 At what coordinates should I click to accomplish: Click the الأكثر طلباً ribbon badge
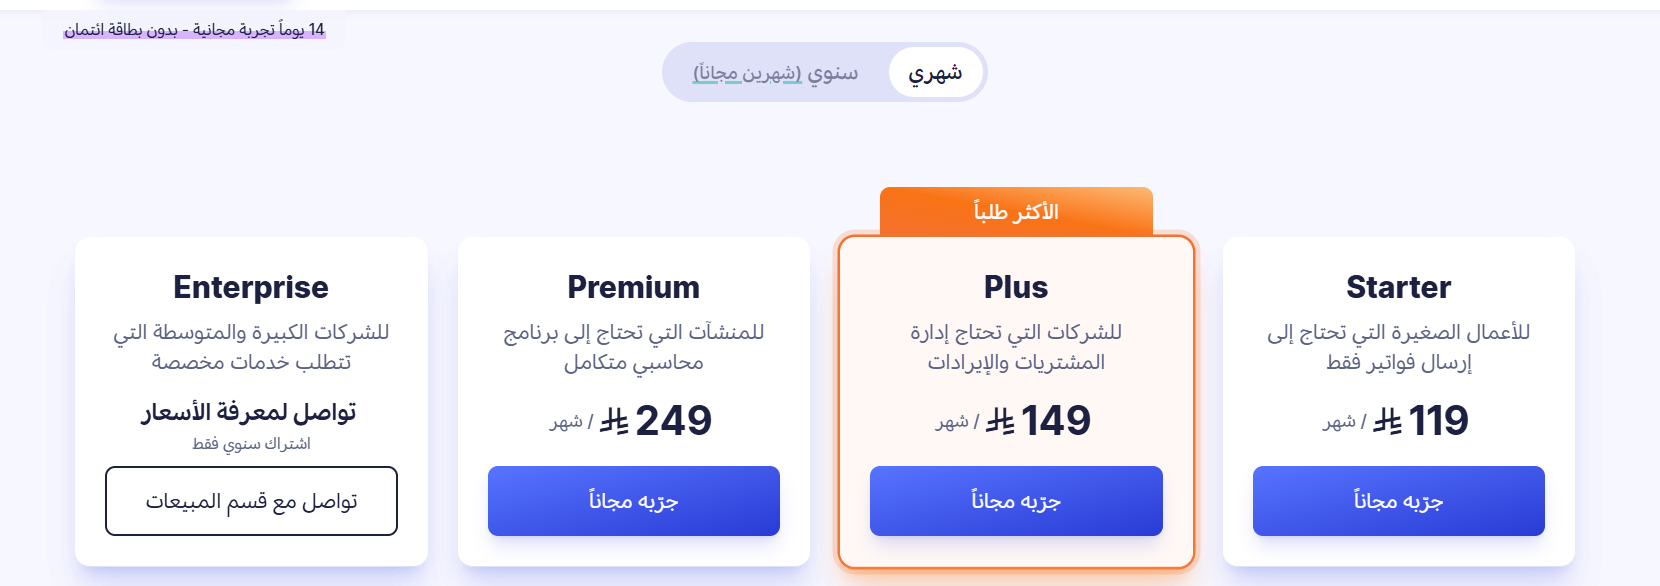tap(1015, 210)
